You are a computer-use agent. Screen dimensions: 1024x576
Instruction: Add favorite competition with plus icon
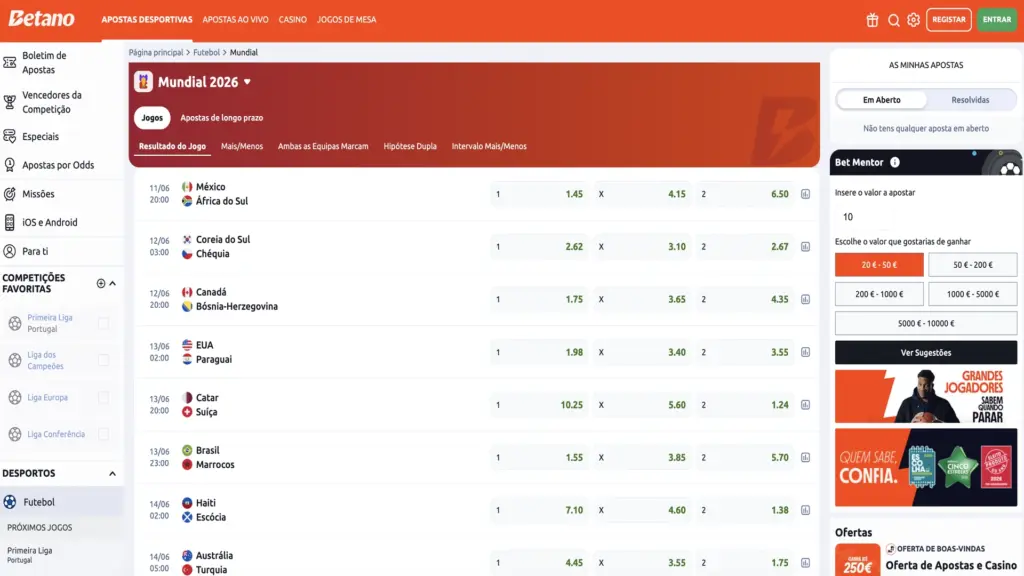101,283
